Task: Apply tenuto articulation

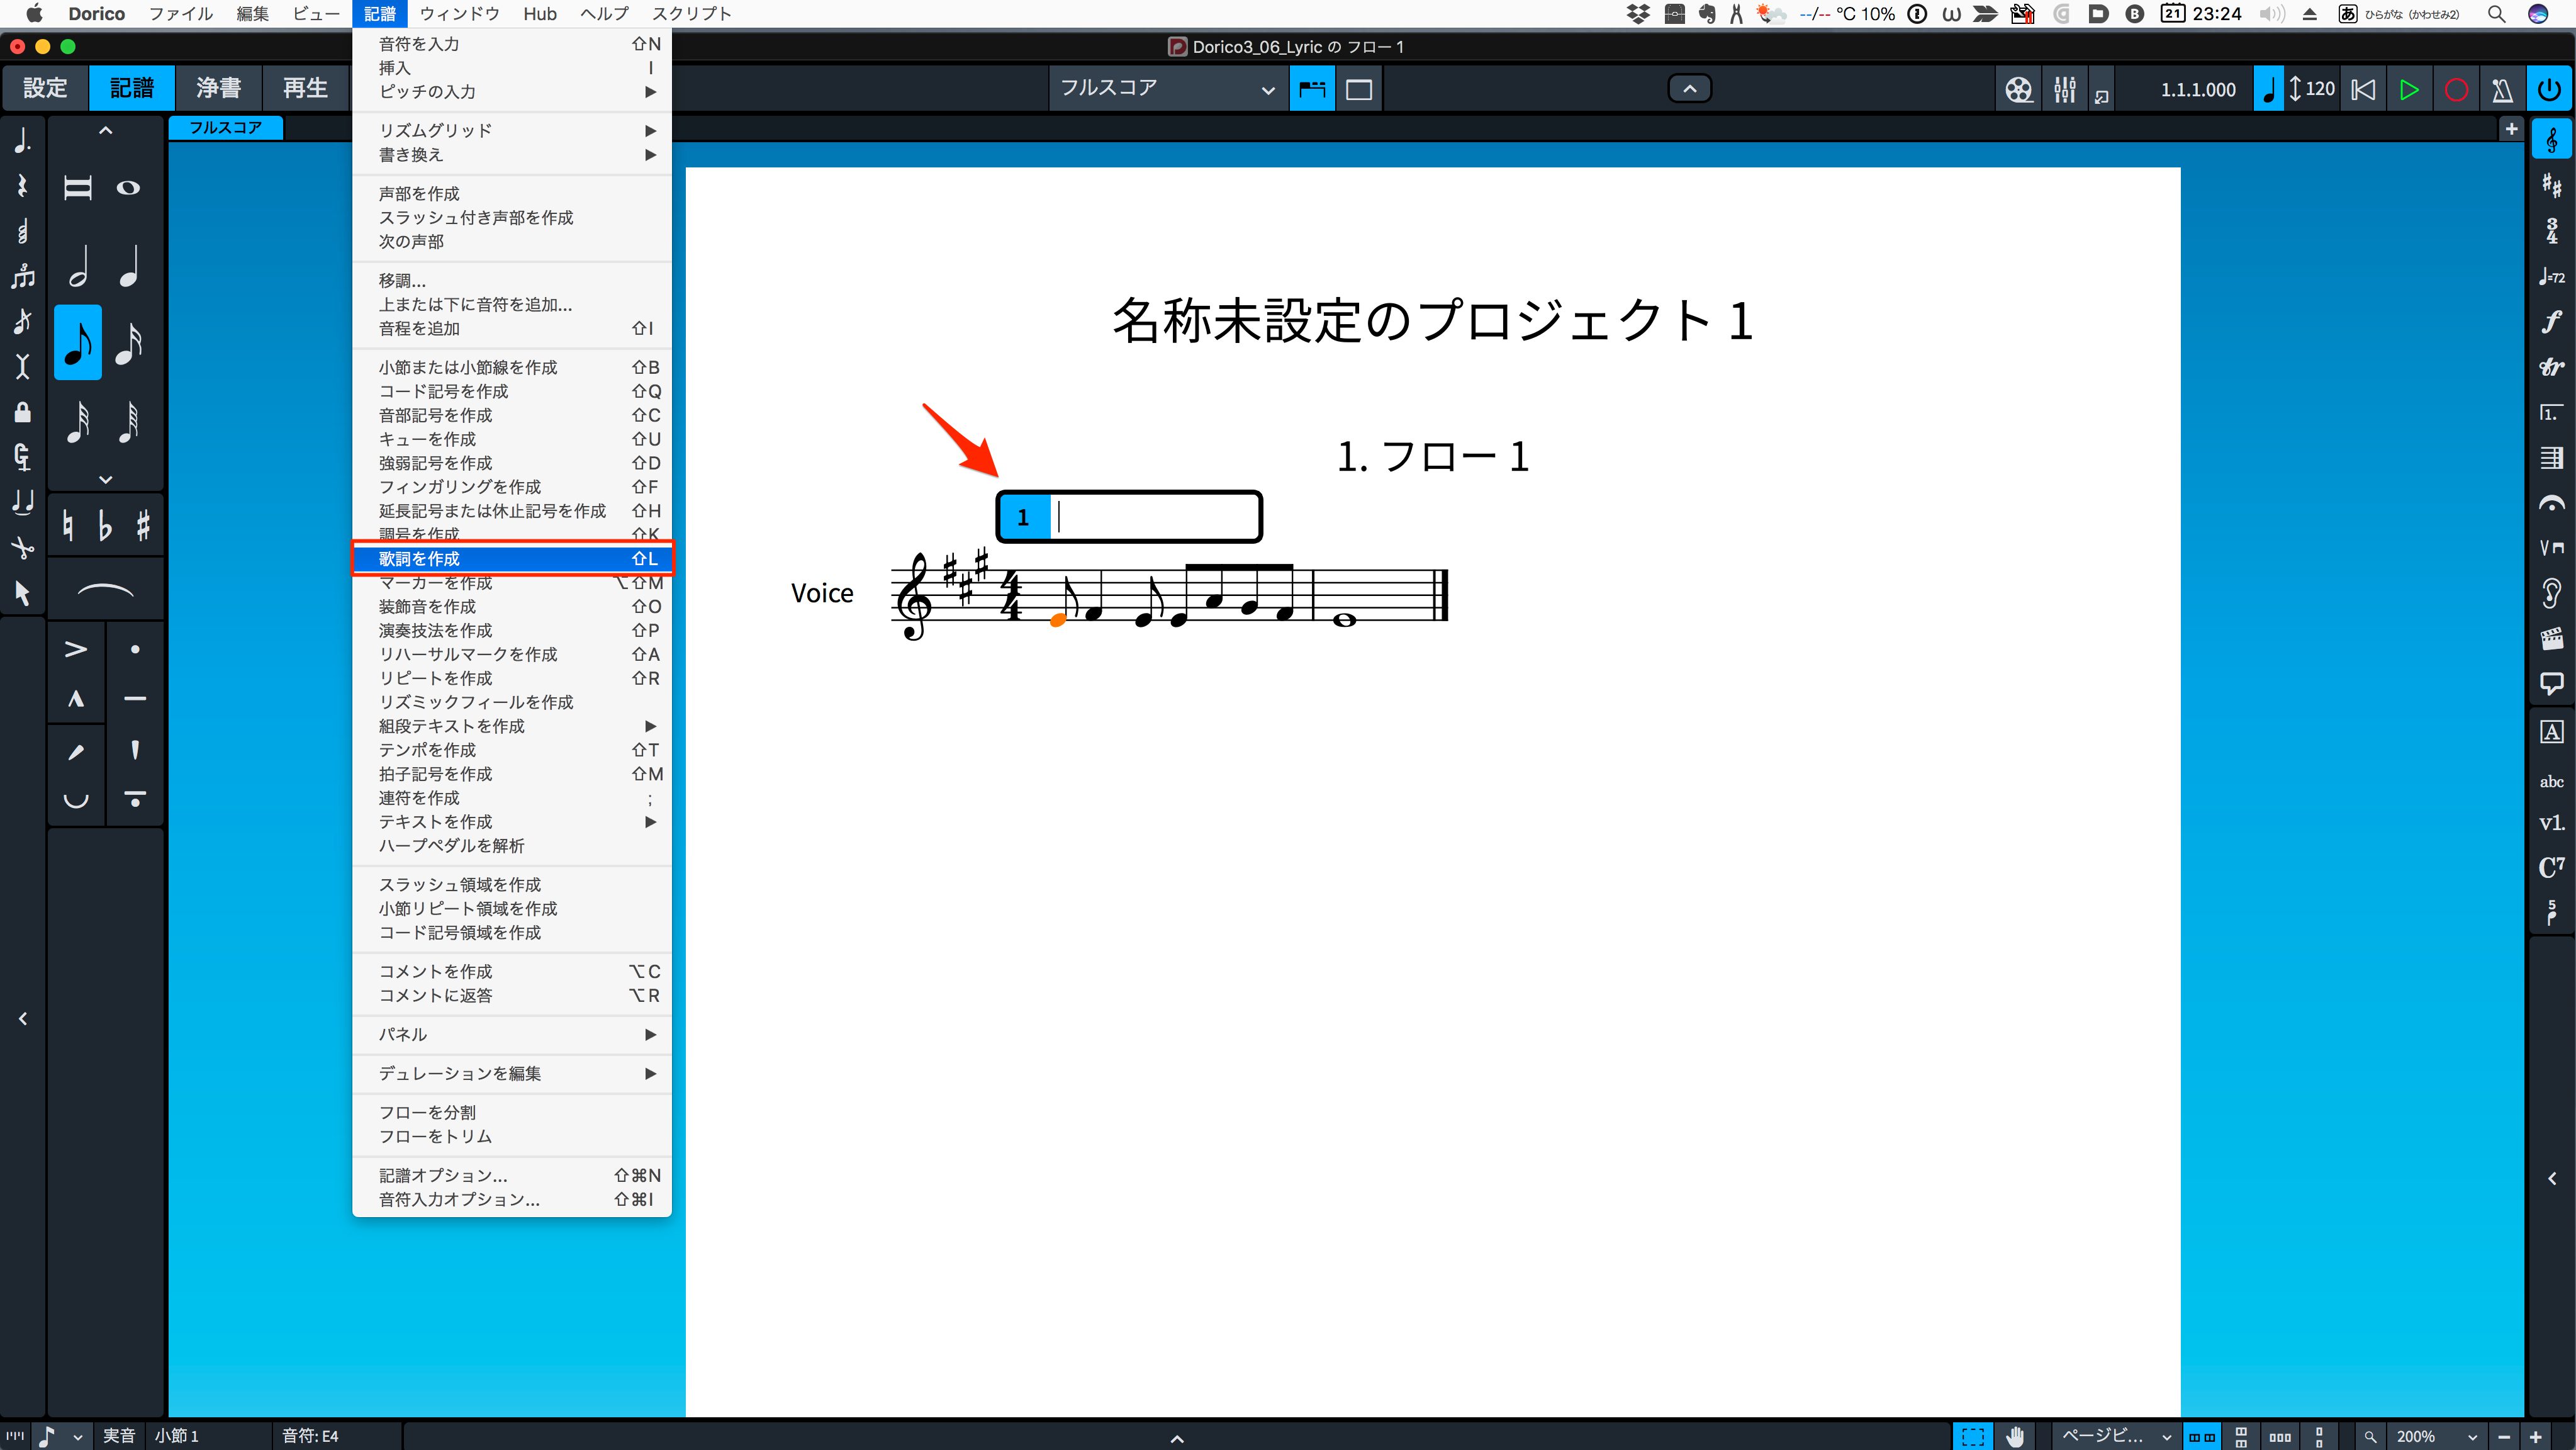Action: 135,699
